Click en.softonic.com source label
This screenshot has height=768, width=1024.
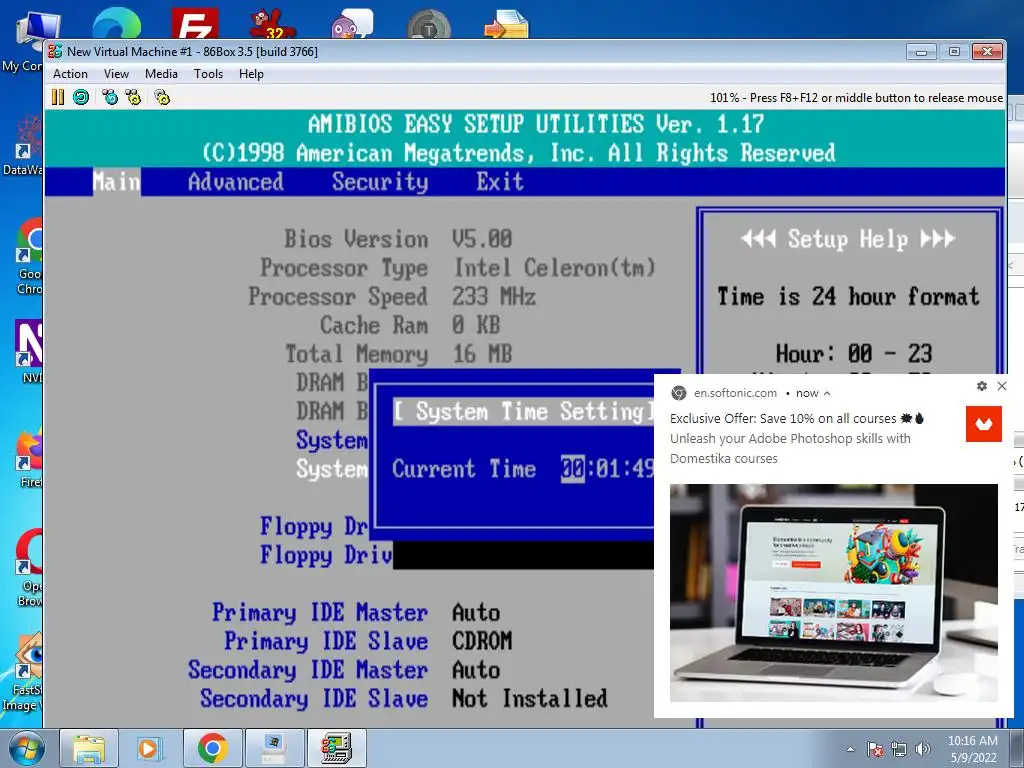[735, 393]
